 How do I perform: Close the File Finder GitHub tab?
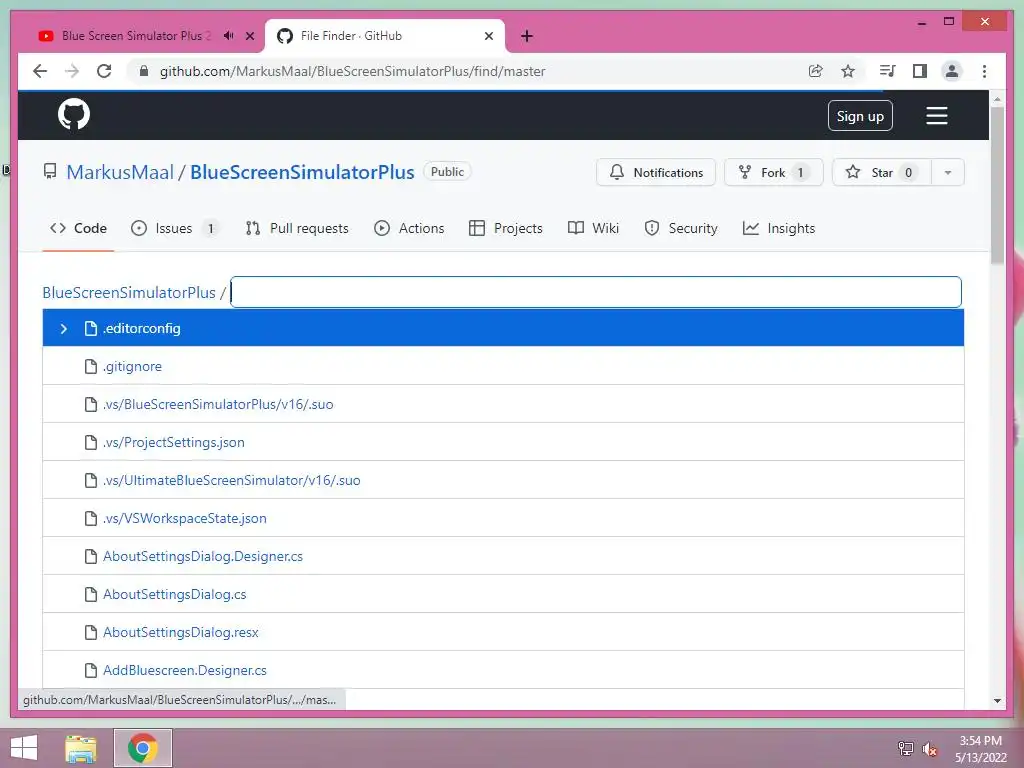[x=488, y=36]
